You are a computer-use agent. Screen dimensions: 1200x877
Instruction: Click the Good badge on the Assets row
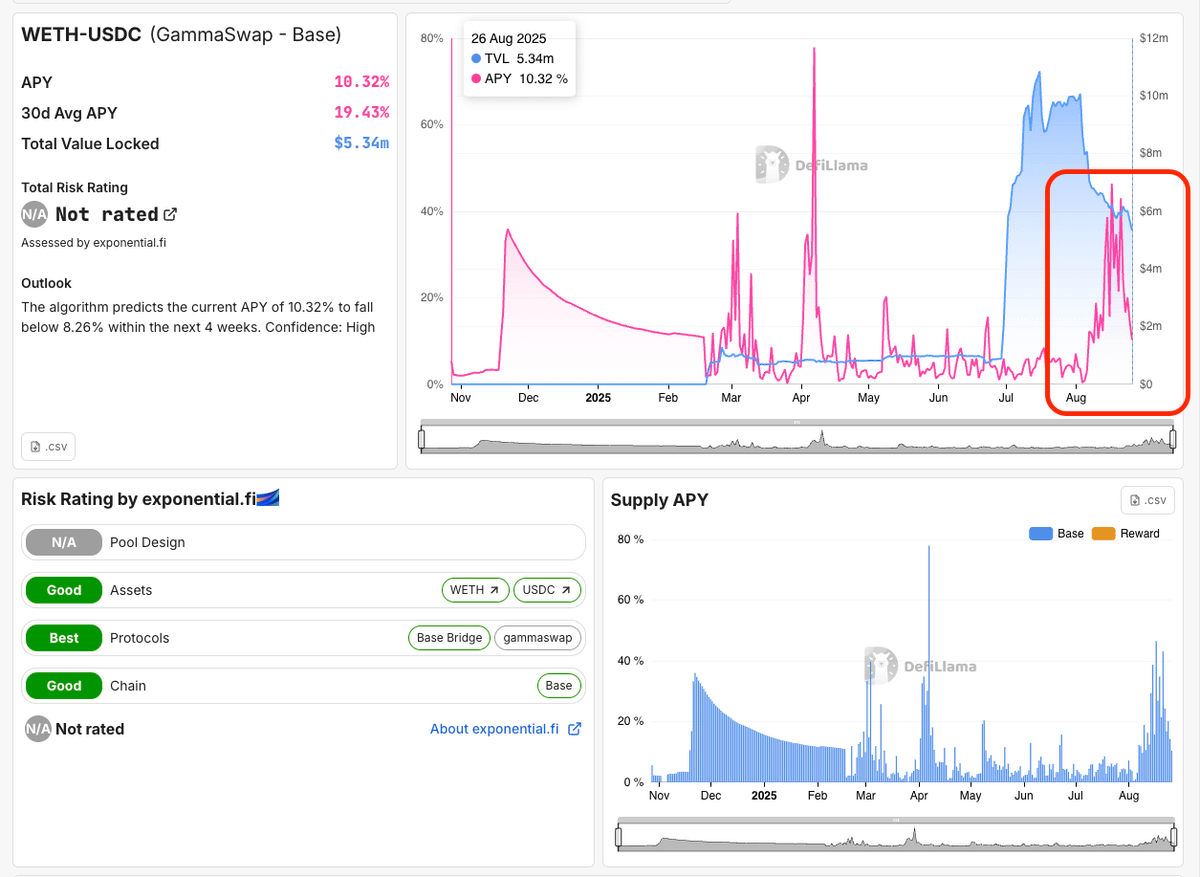point(64,590)
